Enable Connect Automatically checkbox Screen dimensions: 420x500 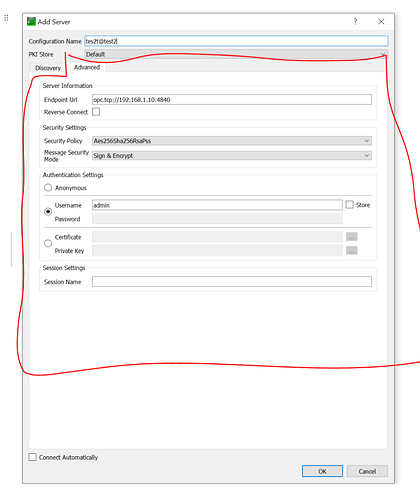tap(32, 457)
